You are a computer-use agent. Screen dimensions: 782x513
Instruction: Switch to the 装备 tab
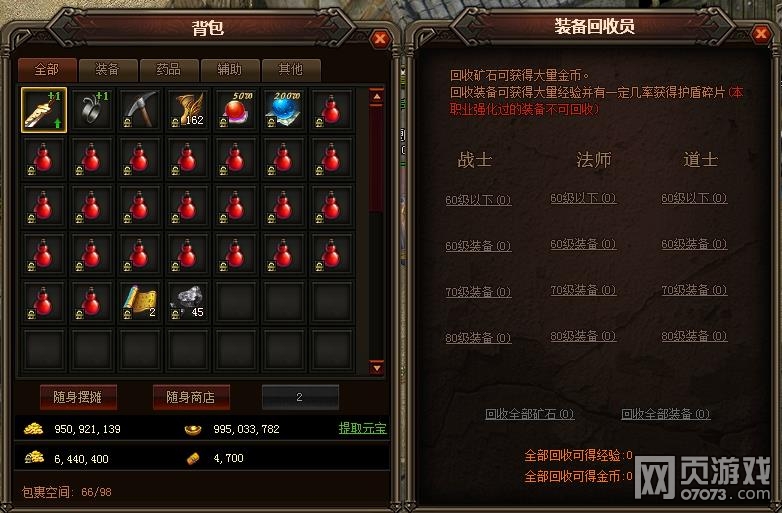(108, 70)
